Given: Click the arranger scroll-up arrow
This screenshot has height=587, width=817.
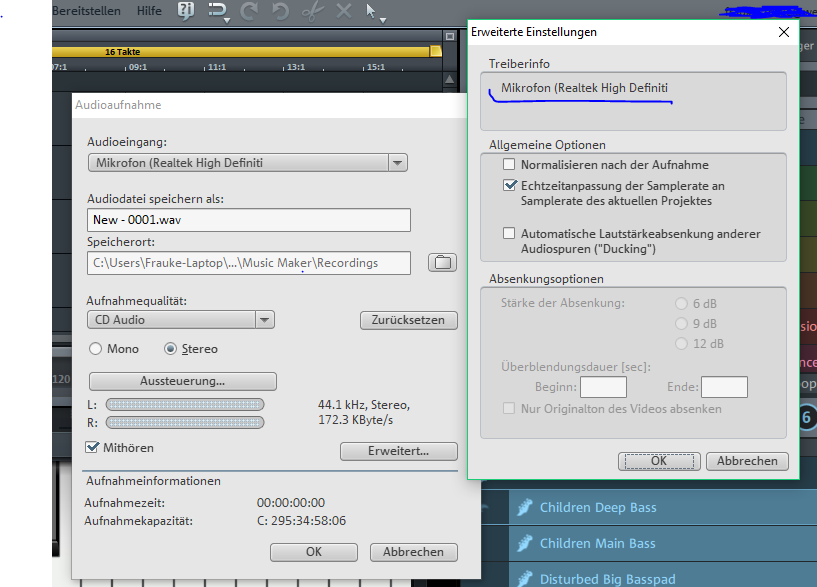Looking at the screenshot, I should [x=450, y=80].
